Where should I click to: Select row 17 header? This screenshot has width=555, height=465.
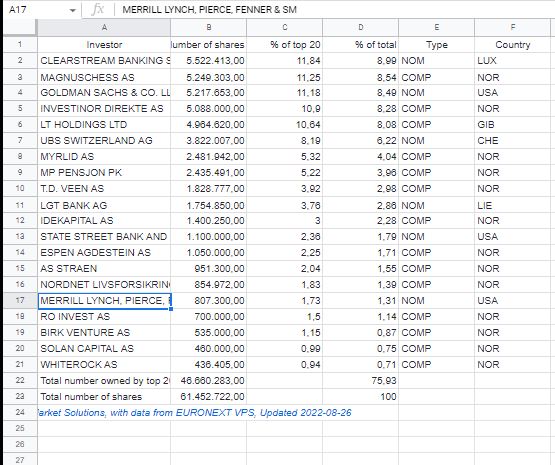pos(20,300)
